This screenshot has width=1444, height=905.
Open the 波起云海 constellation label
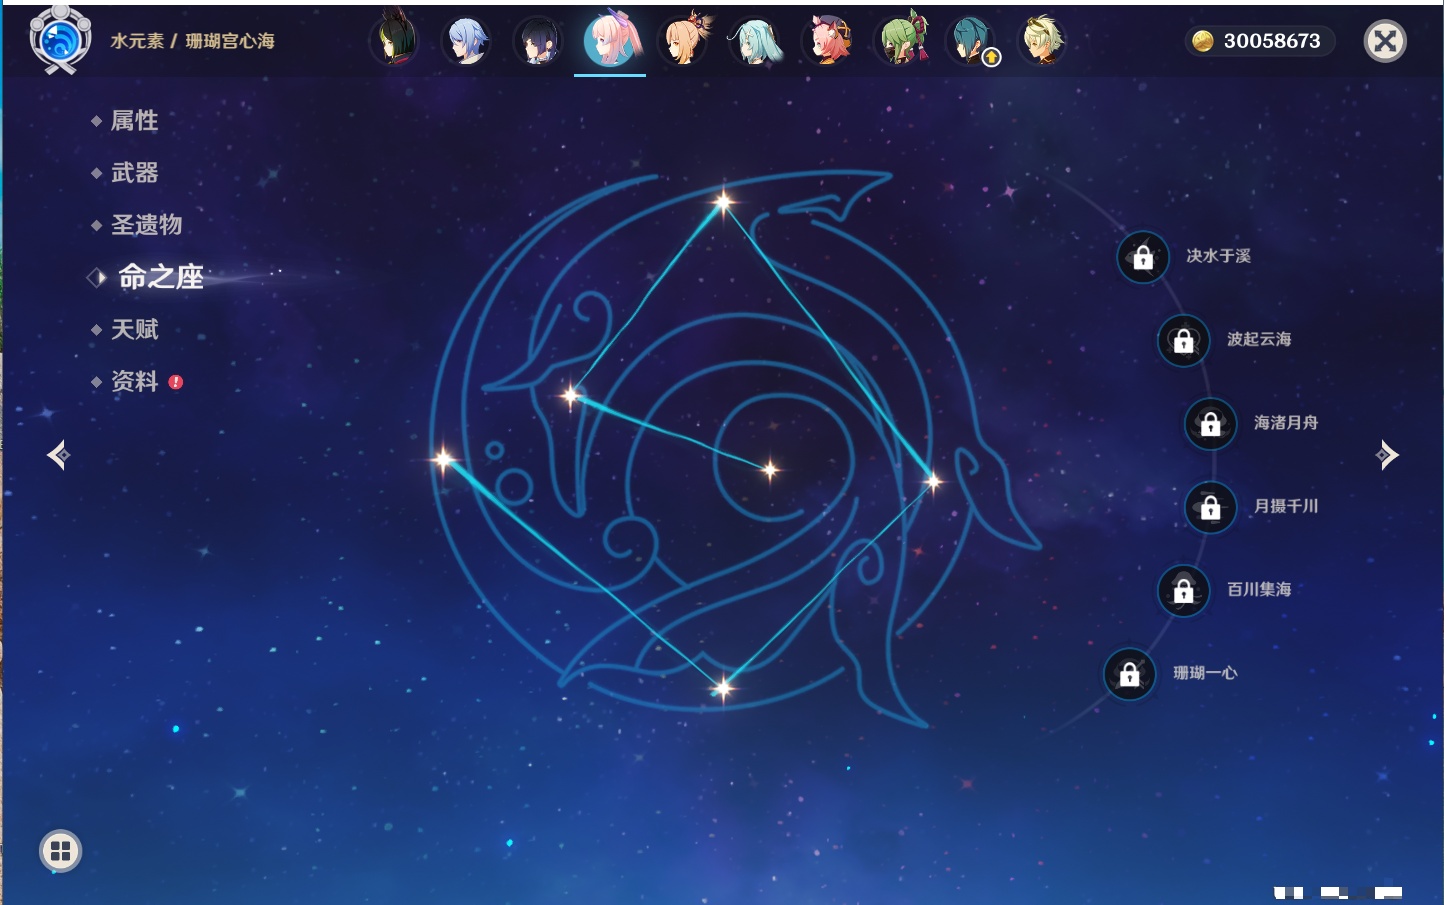1259,339
